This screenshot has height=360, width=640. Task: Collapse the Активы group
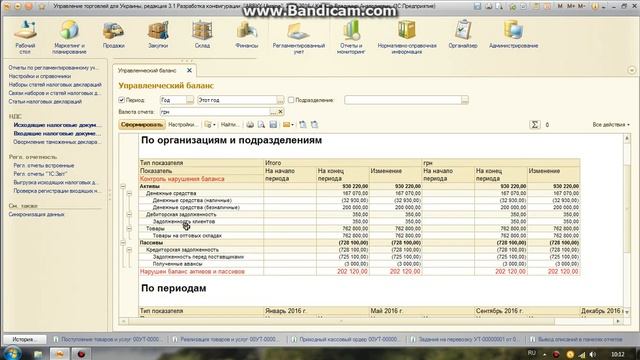(x=122, y=186)
